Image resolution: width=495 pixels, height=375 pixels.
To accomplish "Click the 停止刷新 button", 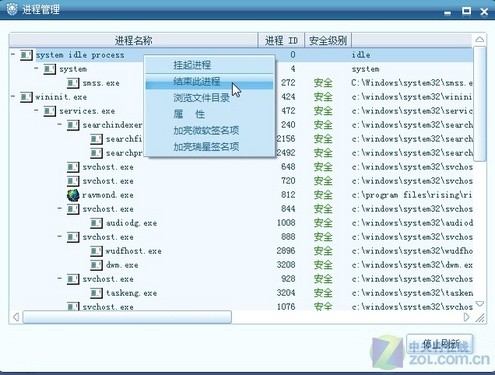I will pos(439,344).
